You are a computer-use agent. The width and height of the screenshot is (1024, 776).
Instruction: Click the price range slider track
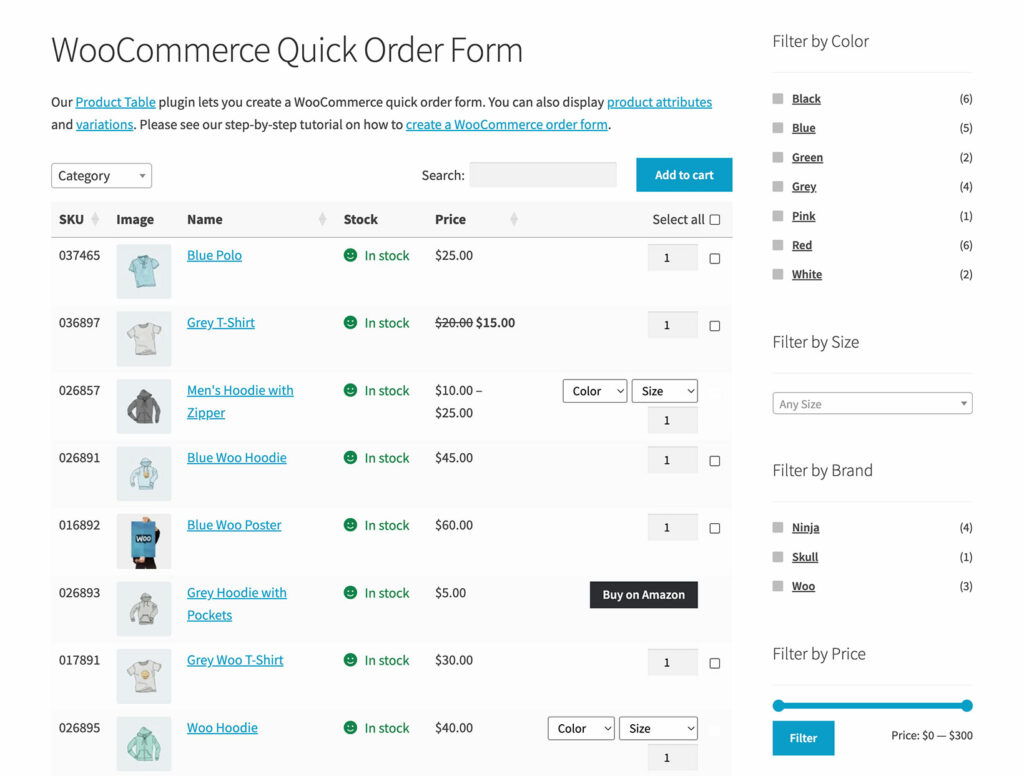pyautogui.click(x=872, y=705)
